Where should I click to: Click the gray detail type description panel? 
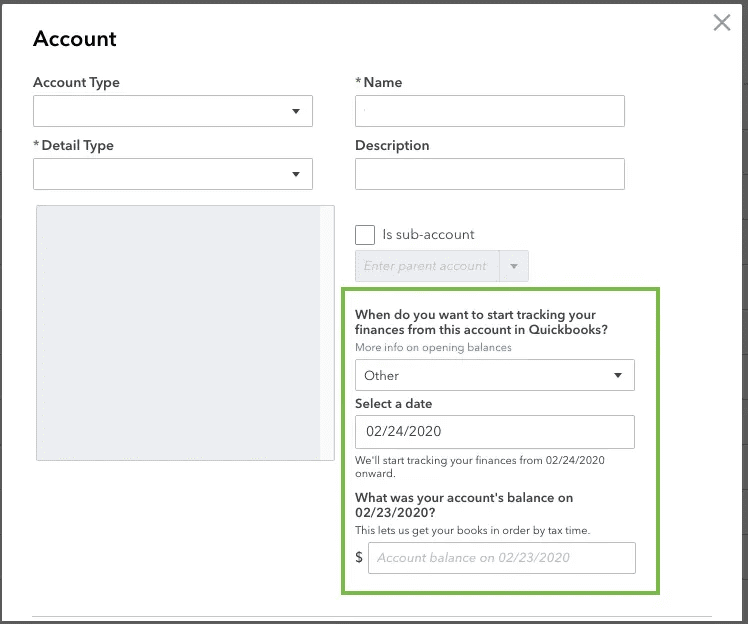(x=178, y=333)
